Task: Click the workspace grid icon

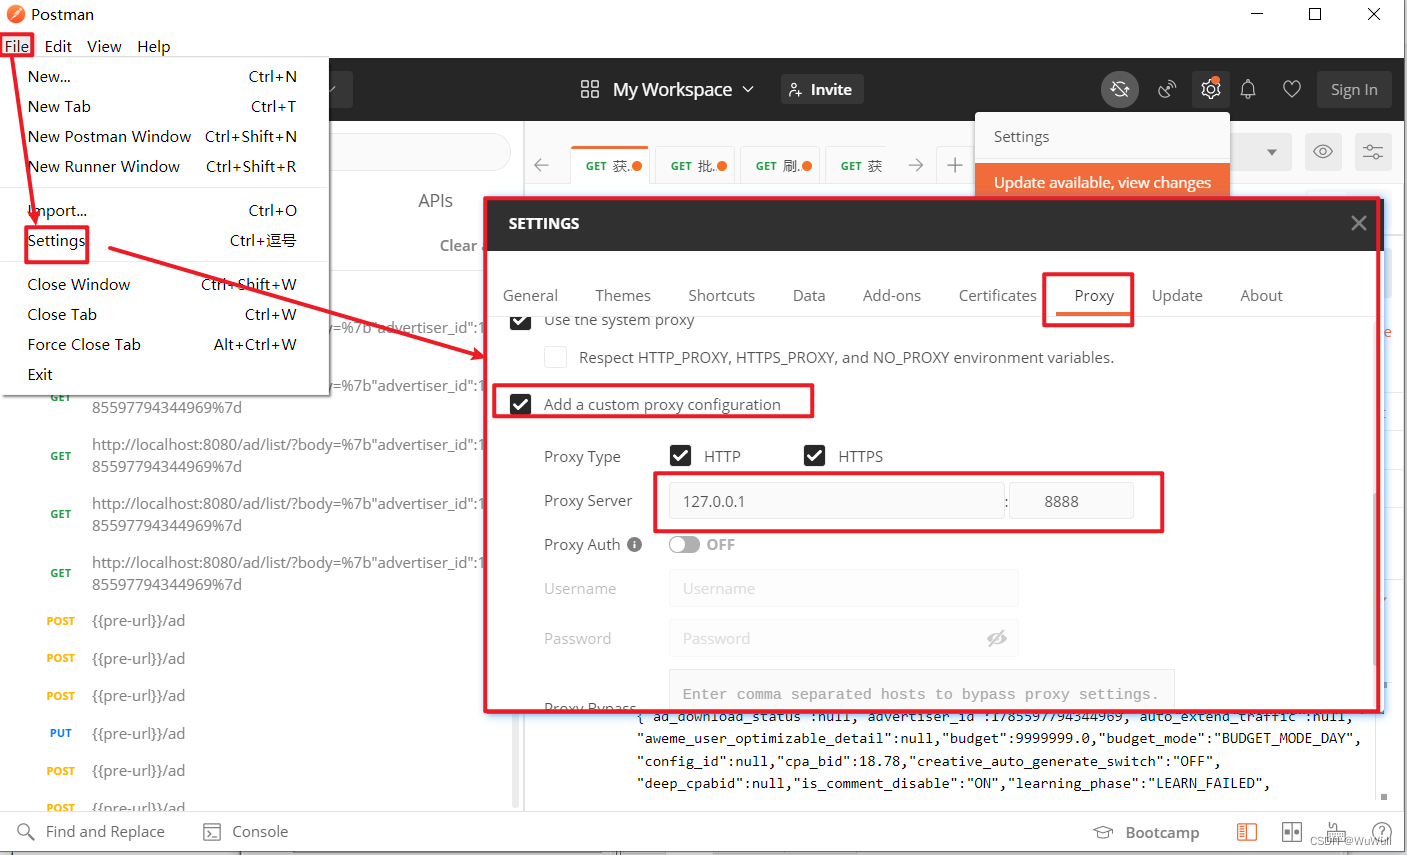Action: tap(590, 89)
